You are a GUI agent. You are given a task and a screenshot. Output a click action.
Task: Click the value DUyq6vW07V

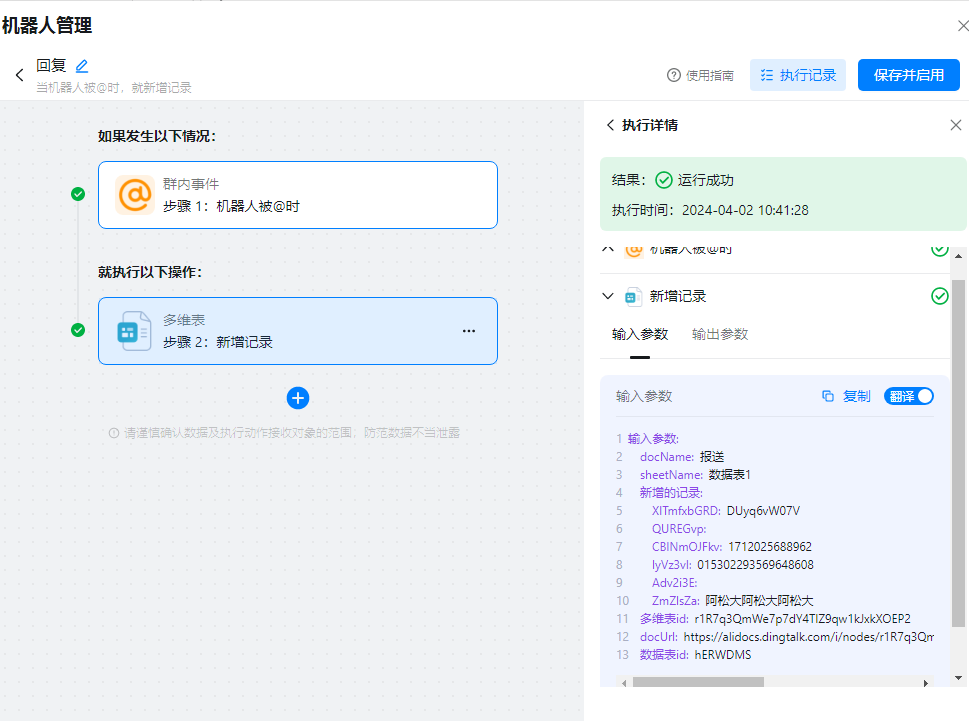763,510
